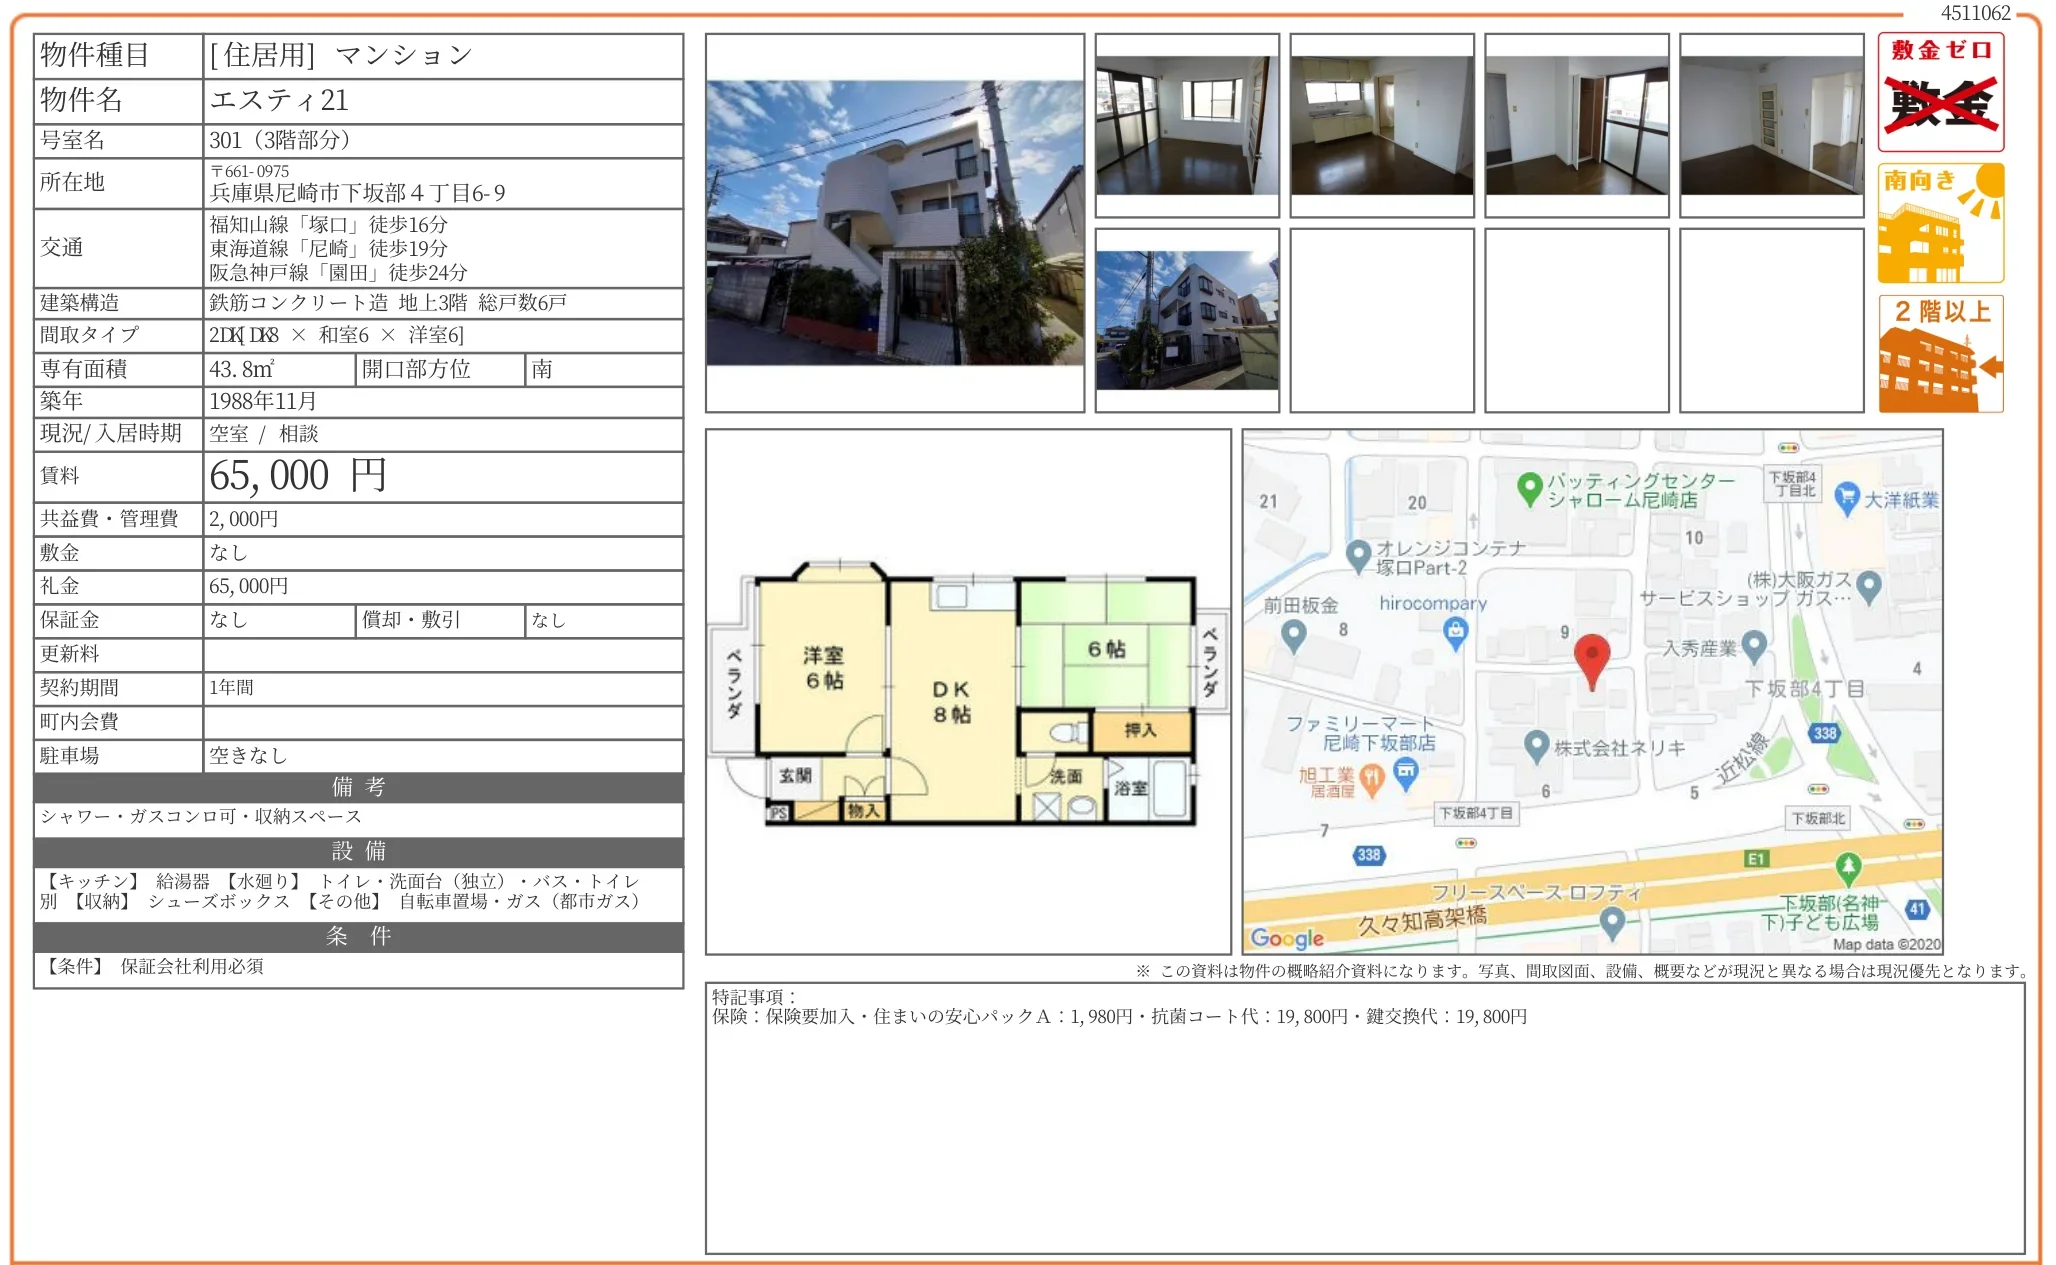Click the 入秀産業 map marker
This screenshot has width=2056, height=1265.
[x=1754, y=645]
